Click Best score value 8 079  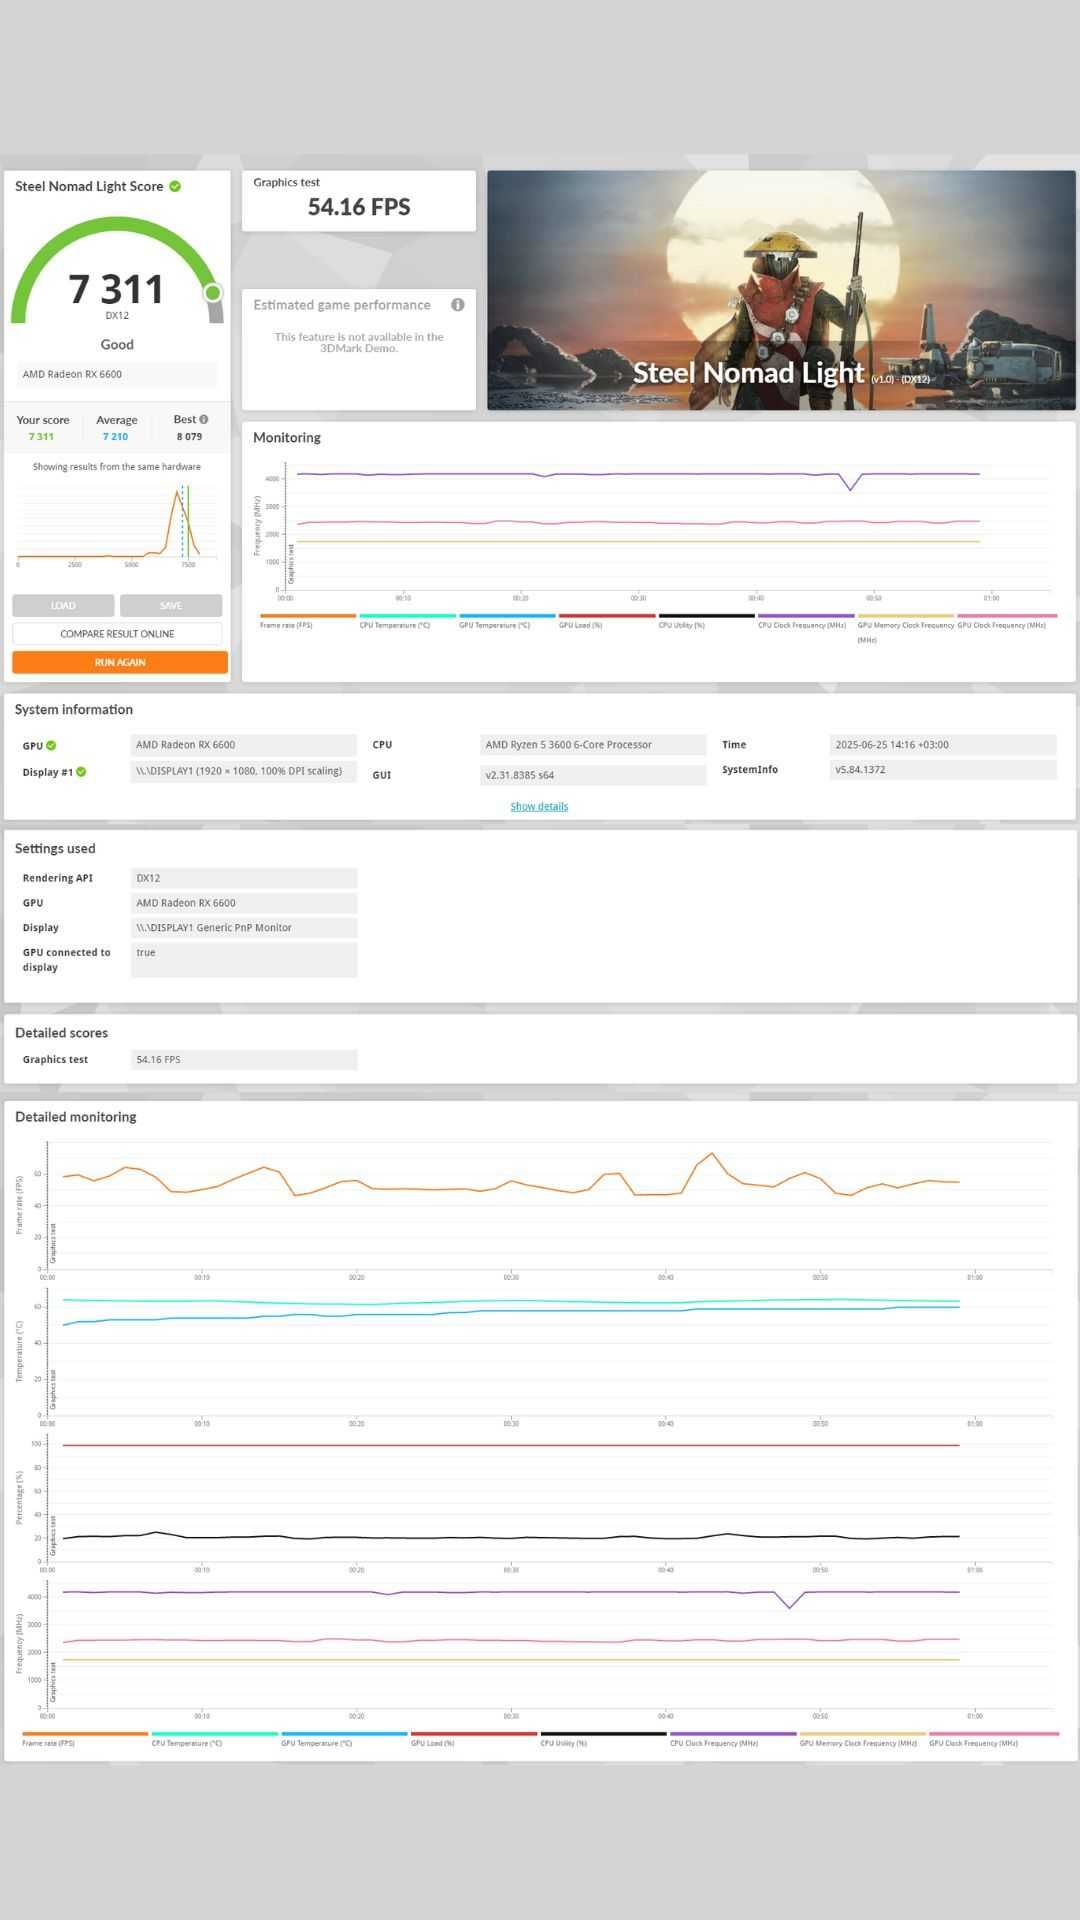tap(189, 436)
